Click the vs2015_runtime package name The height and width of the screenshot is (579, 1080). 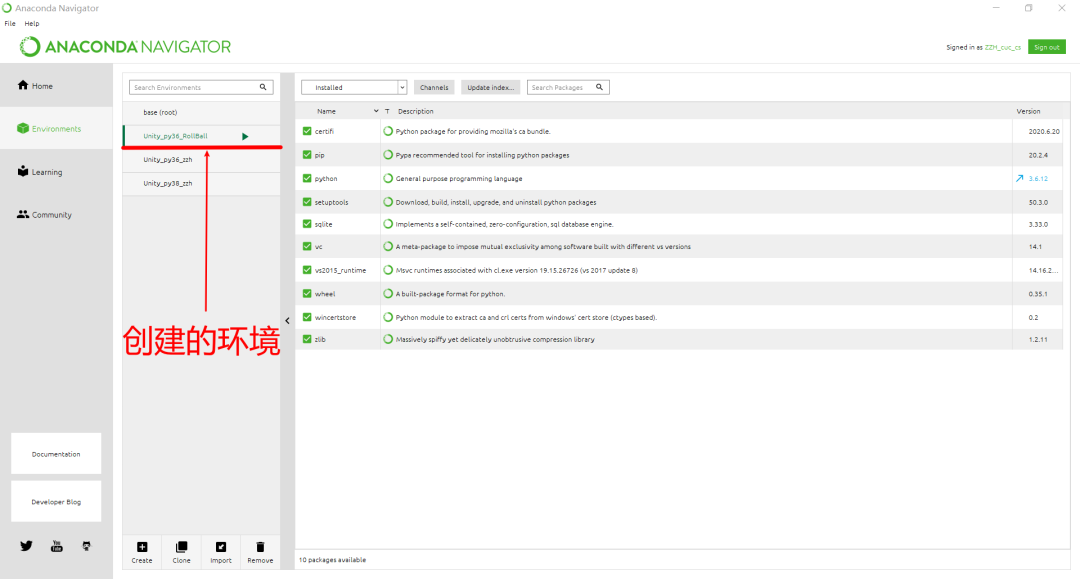click(340, 270)
